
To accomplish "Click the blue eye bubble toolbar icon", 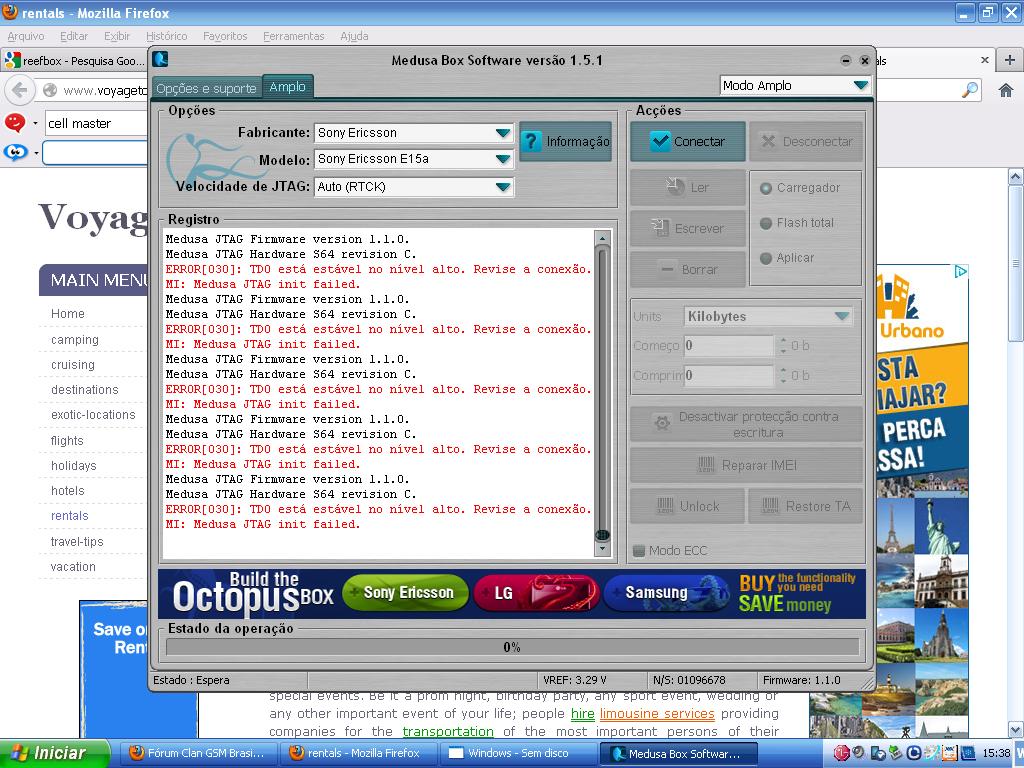I will [15, 153].
